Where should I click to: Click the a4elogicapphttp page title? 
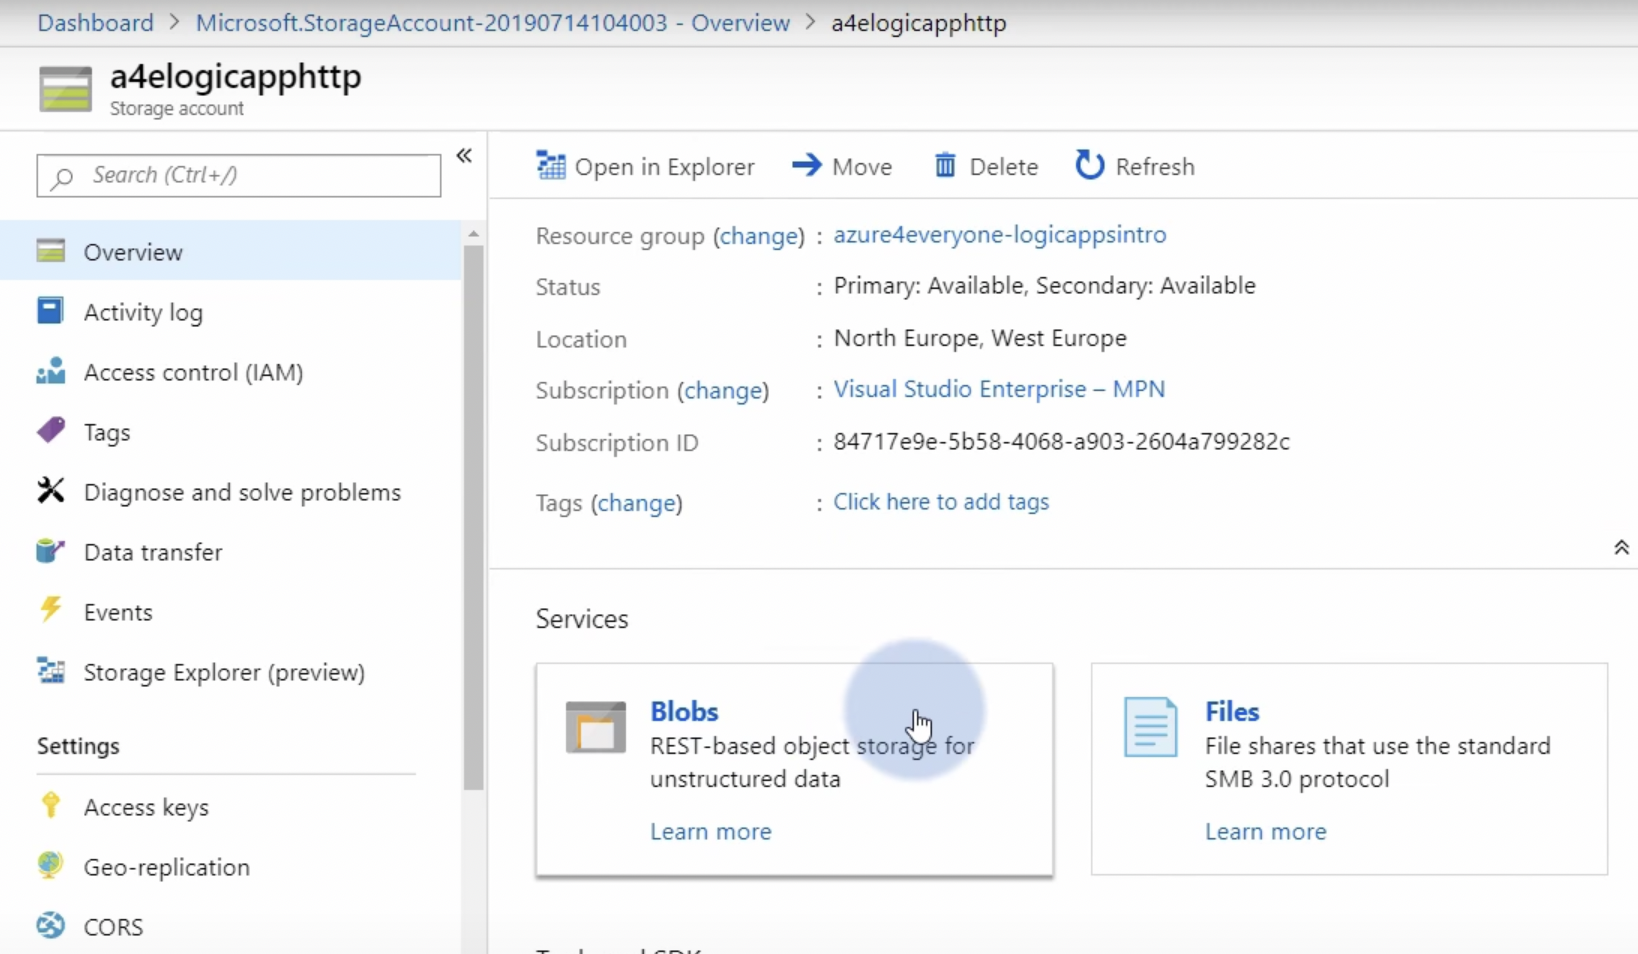pos(236,76)
